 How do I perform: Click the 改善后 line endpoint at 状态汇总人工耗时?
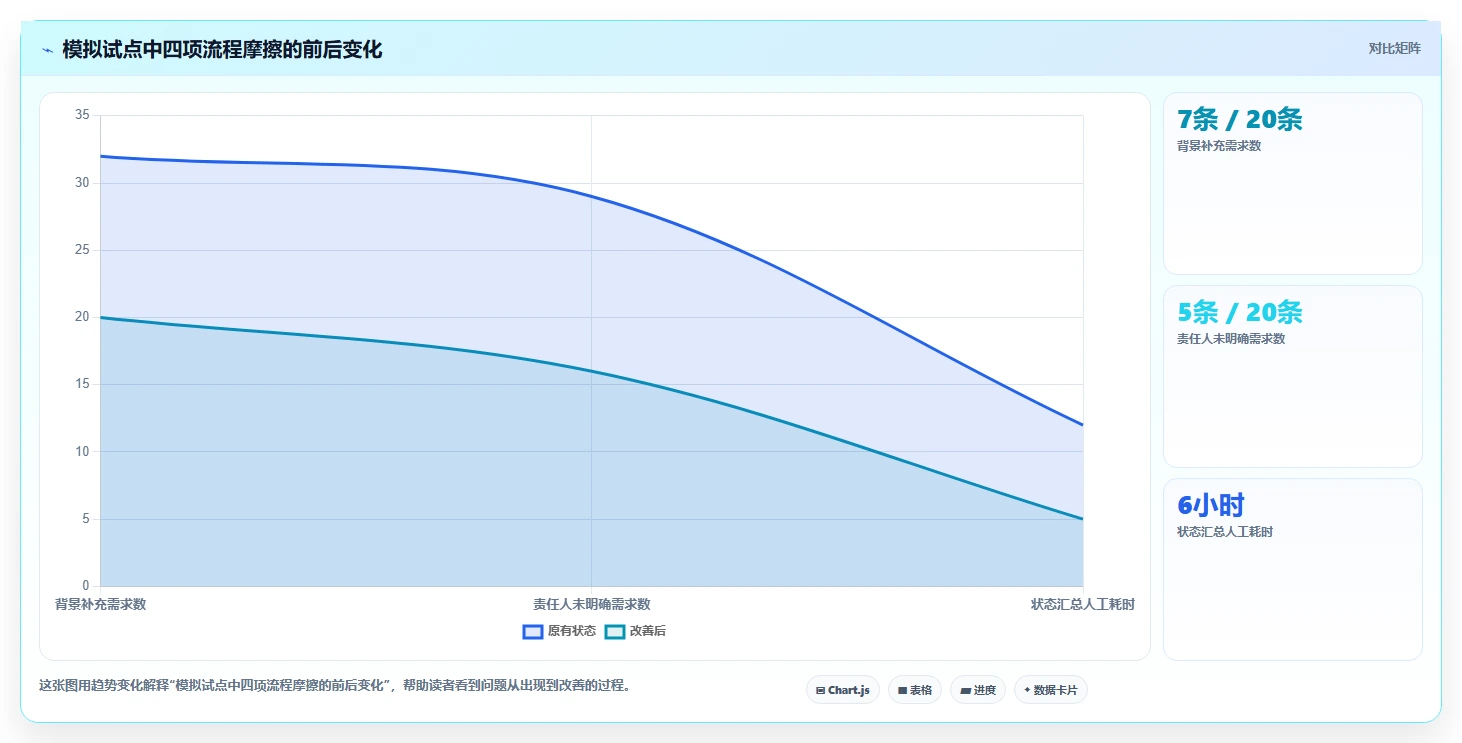(x=1083, y=519)
